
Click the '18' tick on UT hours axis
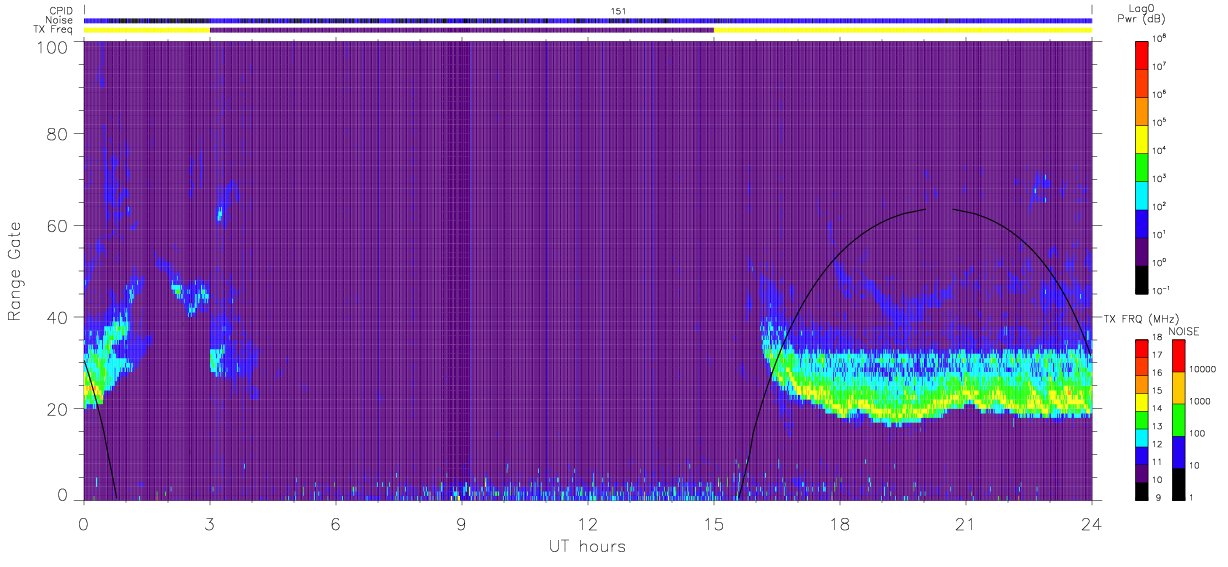click(840, 523)
